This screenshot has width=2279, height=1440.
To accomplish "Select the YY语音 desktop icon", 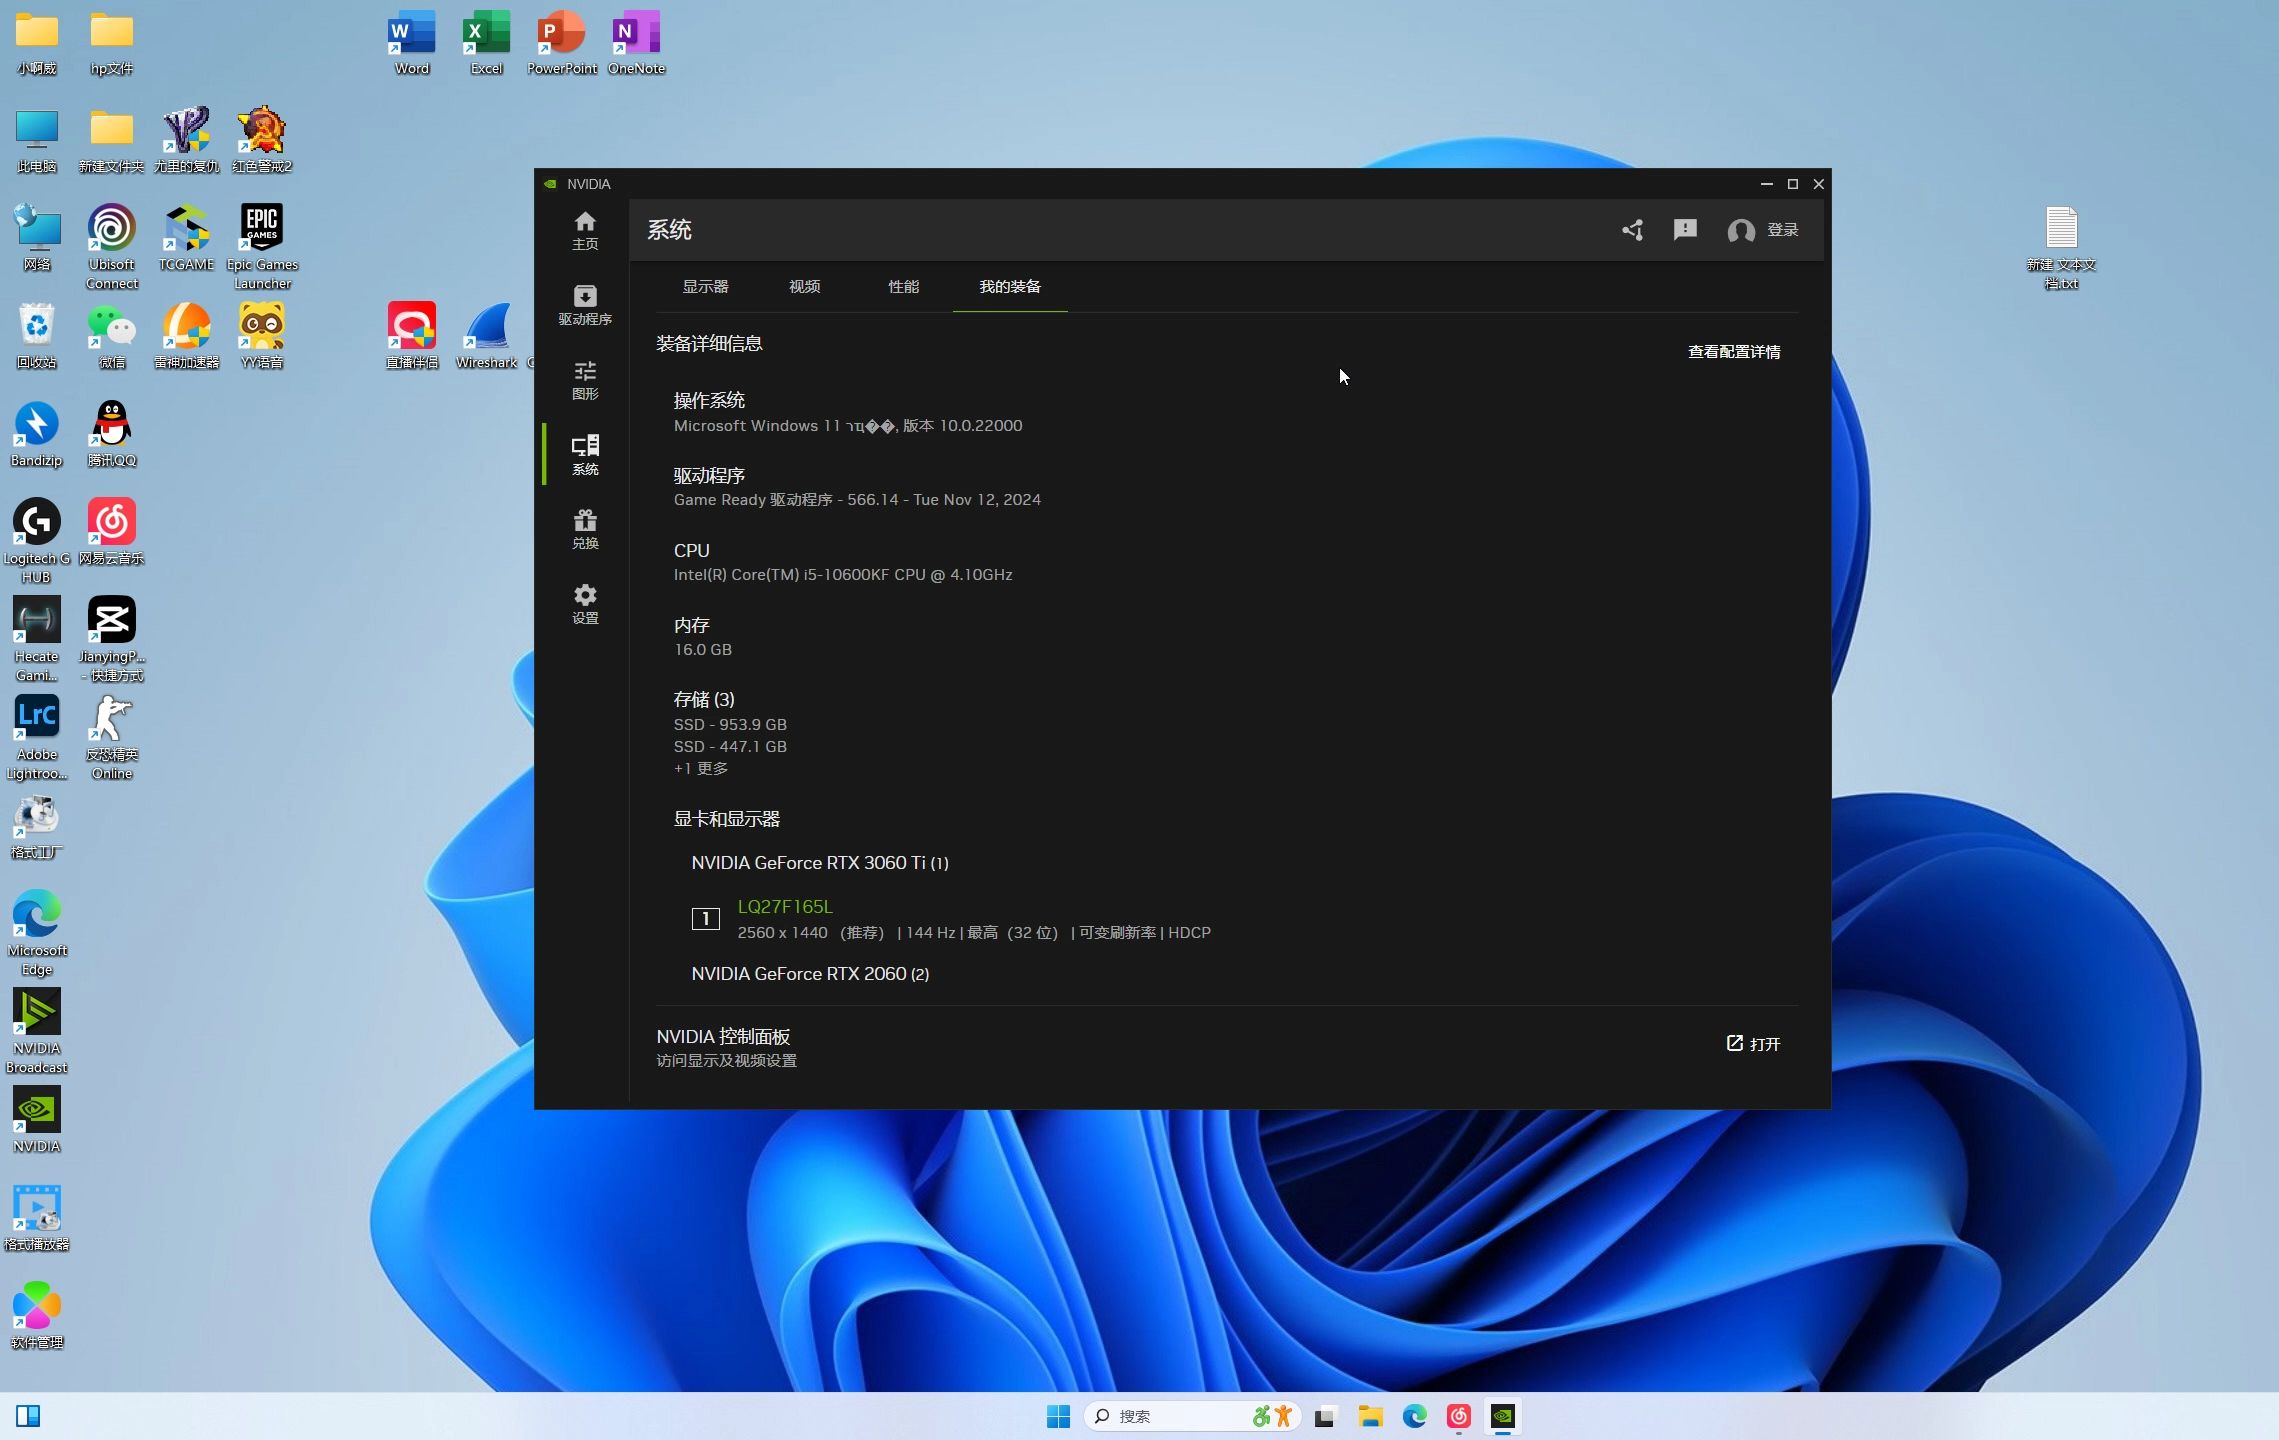I will click(x=262, y=336).
